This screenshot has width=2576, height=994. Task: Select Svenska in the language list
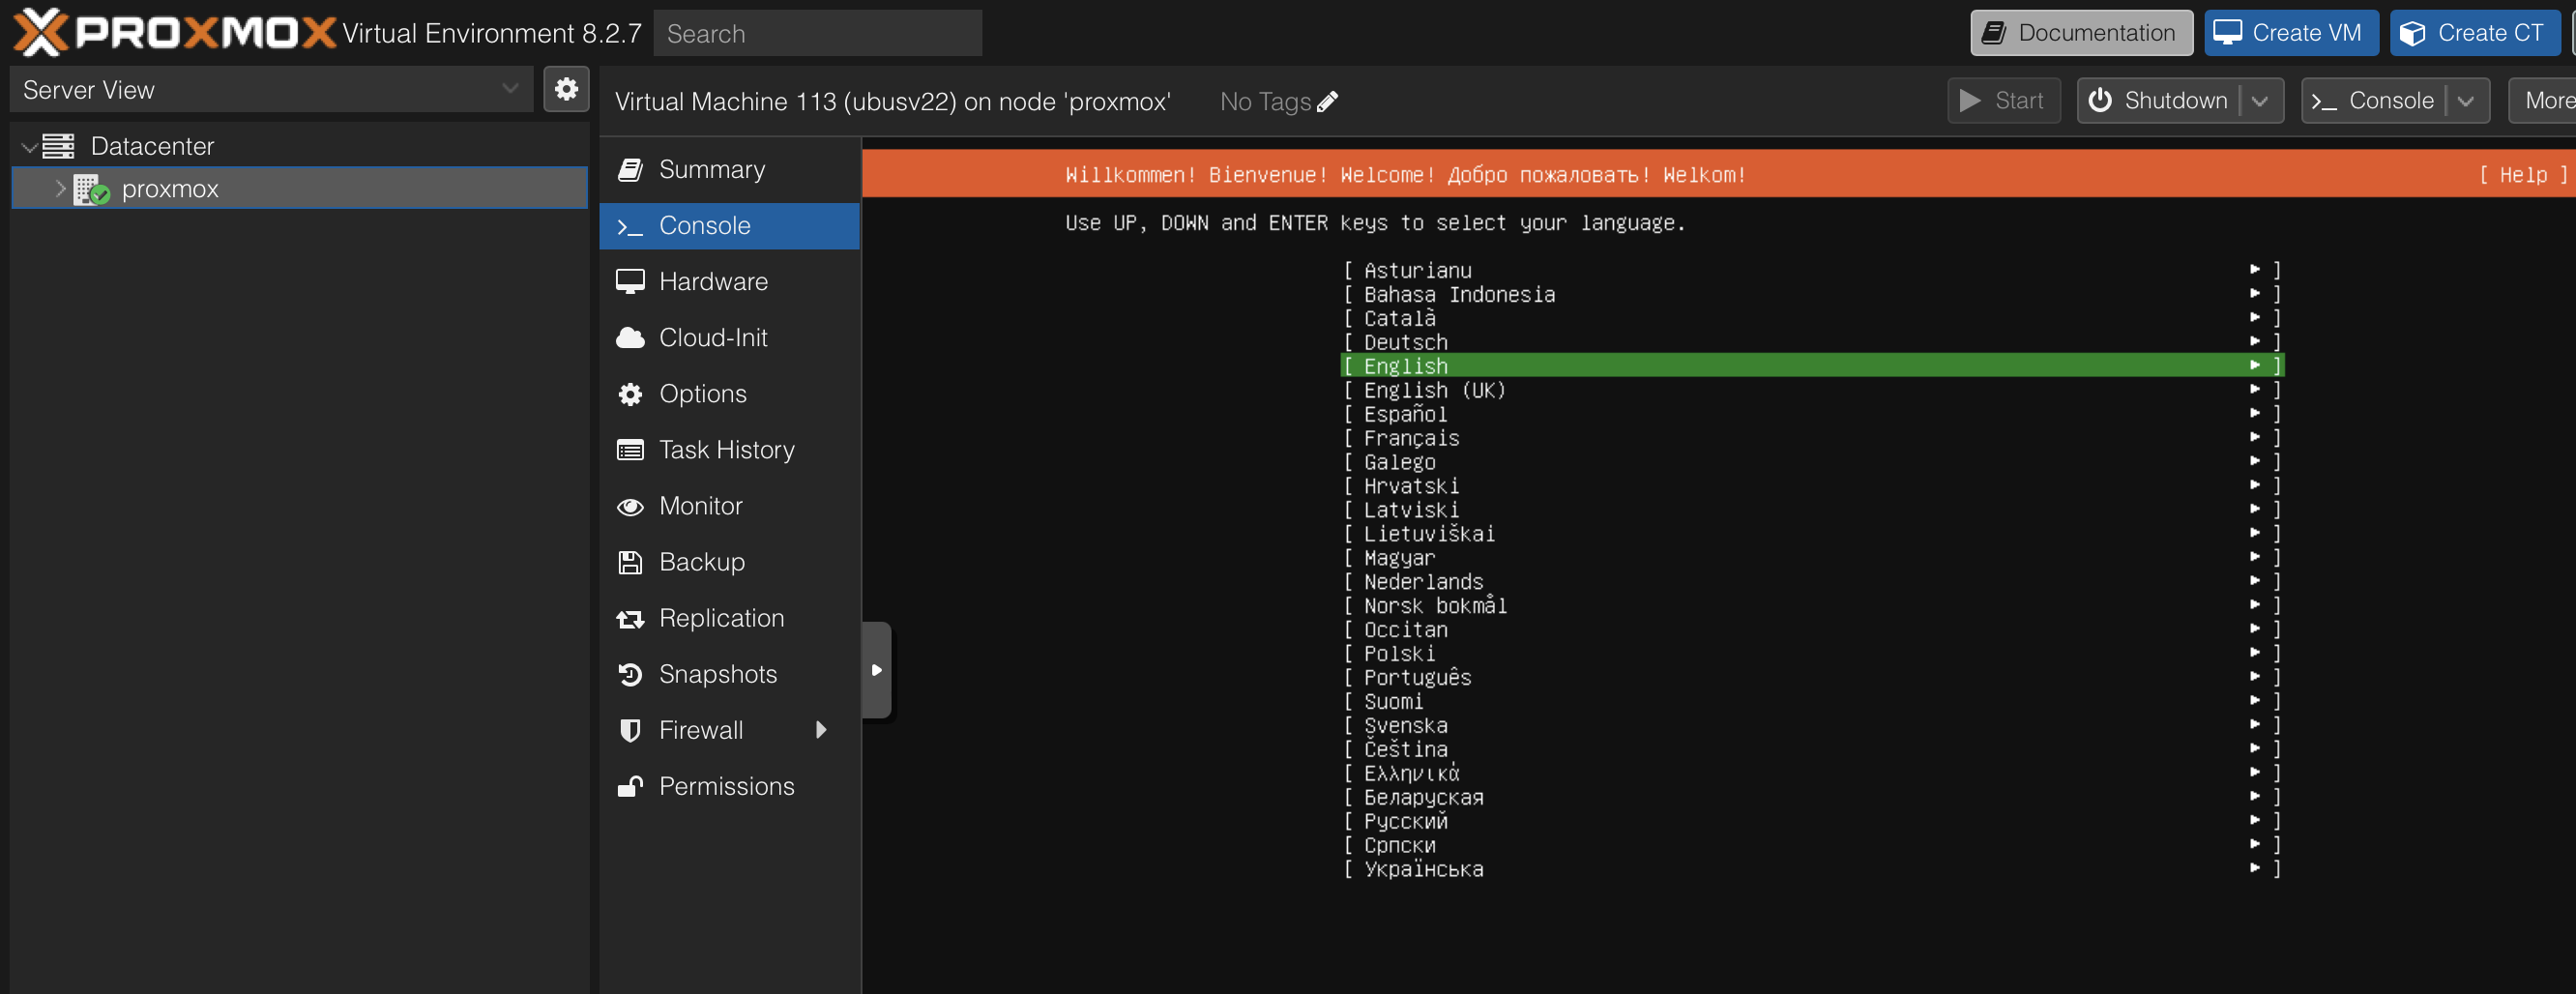1811,725
